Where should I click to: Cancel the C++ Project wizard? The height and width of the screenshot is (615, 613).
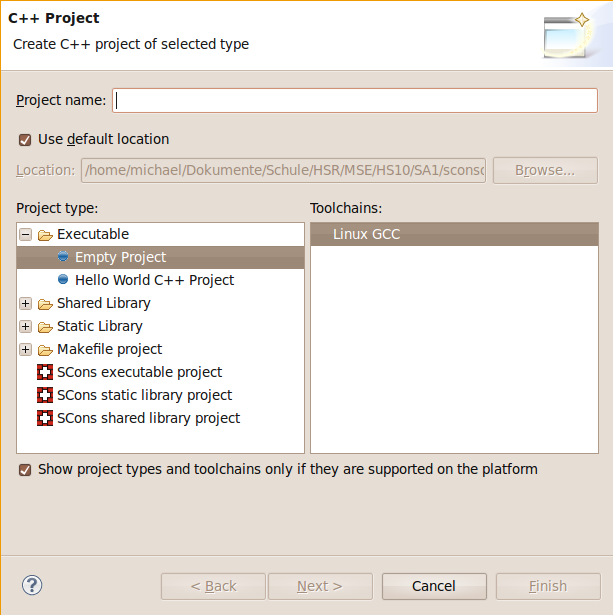434,586
